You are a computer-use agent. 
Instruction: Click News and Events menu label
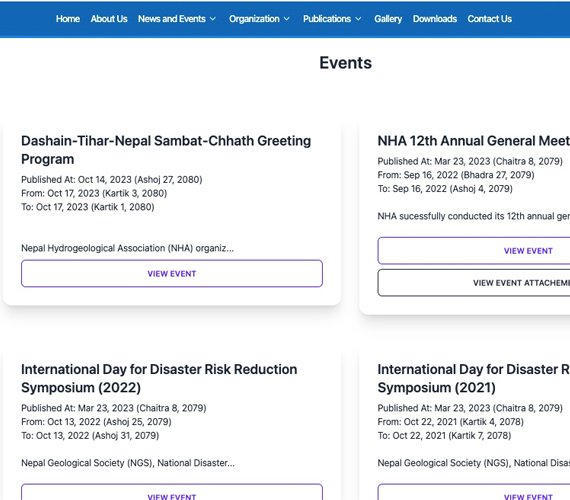[172, 19]
